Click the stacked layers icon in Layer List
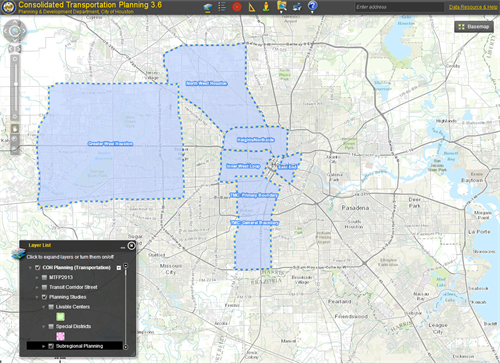This screenshot has width=500, height=363. (x=18, y=253)
